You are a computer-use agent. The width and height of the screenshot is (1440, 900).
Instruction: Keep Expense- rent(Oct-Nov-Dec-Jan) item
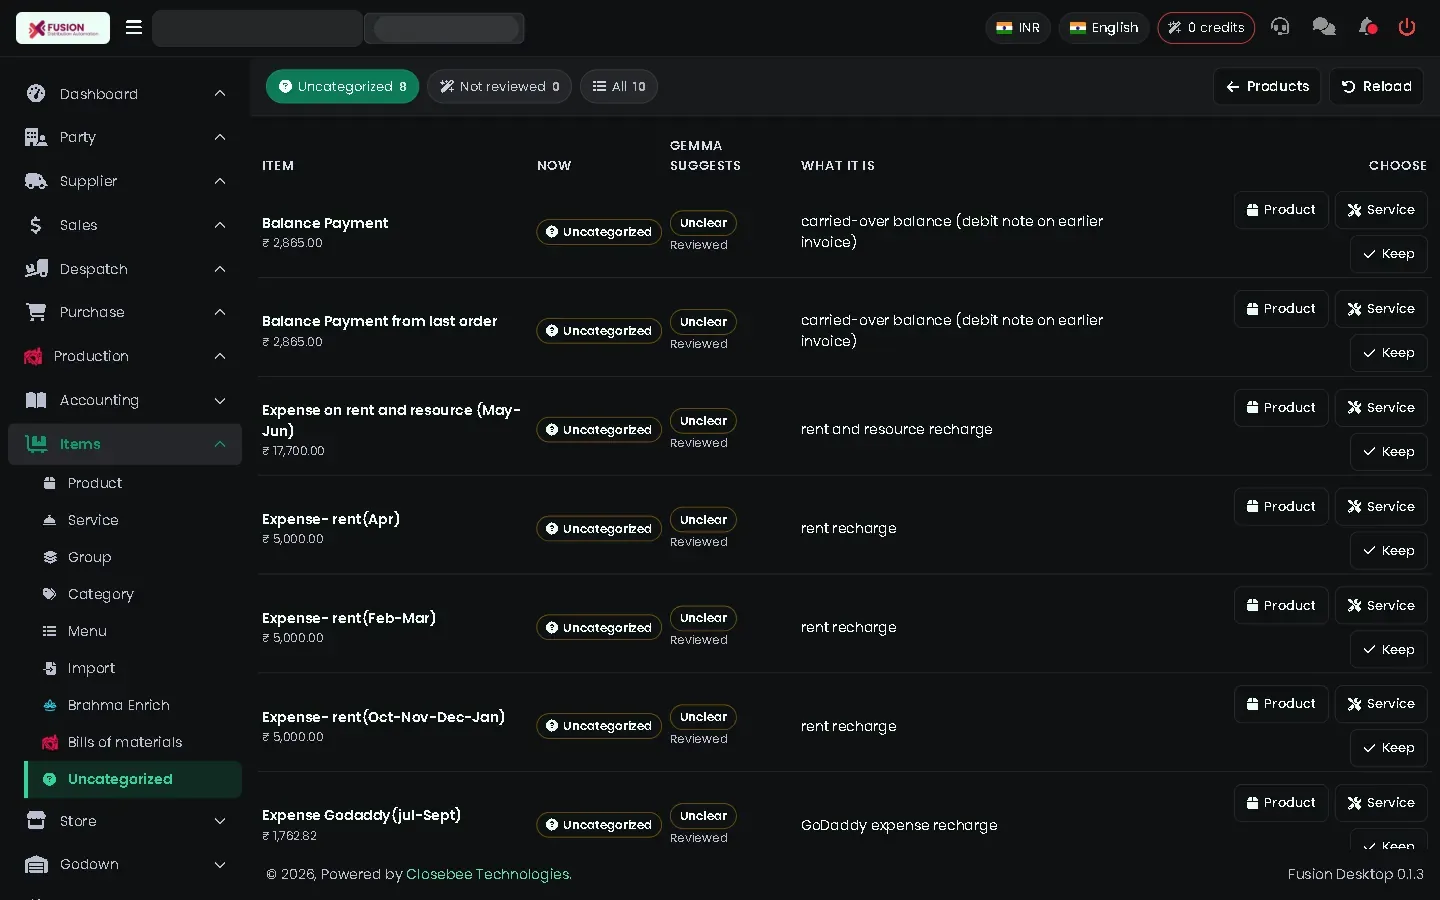pyautogui.click(x=1388, y=748)
